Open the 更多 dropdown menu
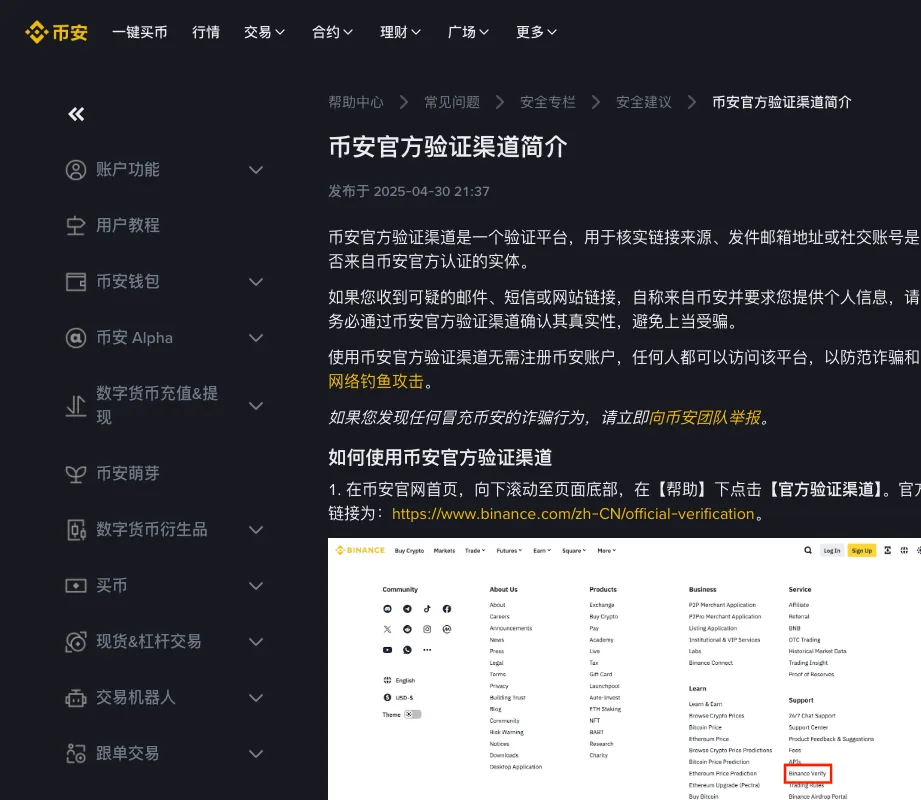 536,32
